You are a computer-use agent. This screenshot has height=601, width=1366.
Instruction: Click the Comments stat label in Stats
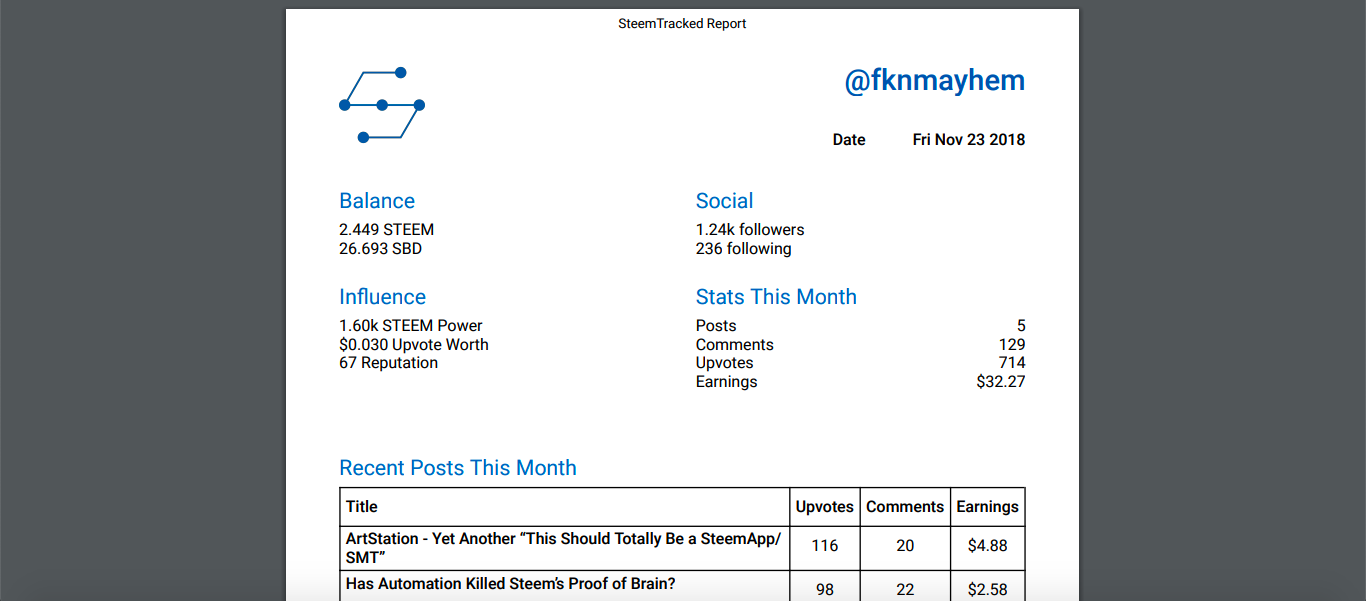point(735,345)
